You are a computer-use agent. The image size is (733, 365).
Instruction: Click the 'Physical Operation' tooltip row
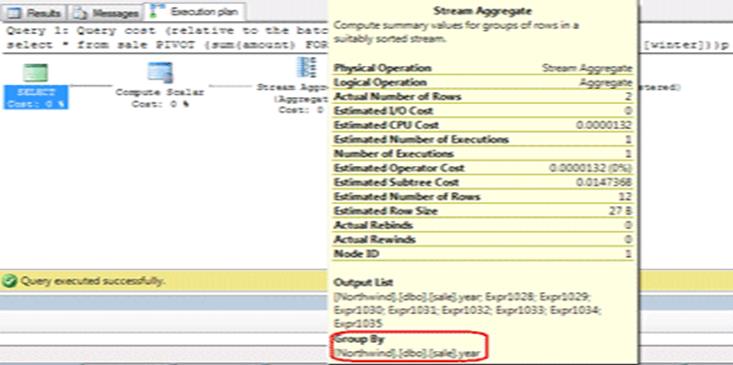(x=483, y=68)
